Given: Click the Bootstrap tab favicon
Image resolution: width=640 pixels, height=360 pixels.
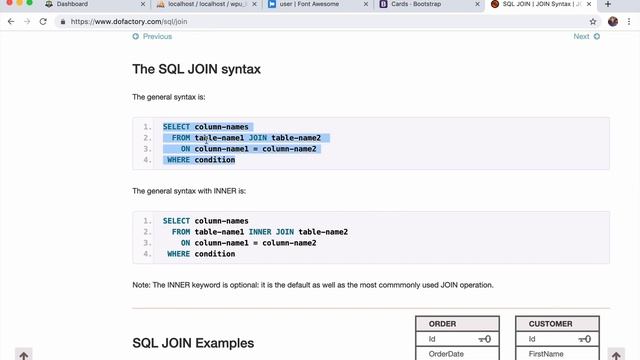Looking at the screenshot, I should click(x=383, y=4).
